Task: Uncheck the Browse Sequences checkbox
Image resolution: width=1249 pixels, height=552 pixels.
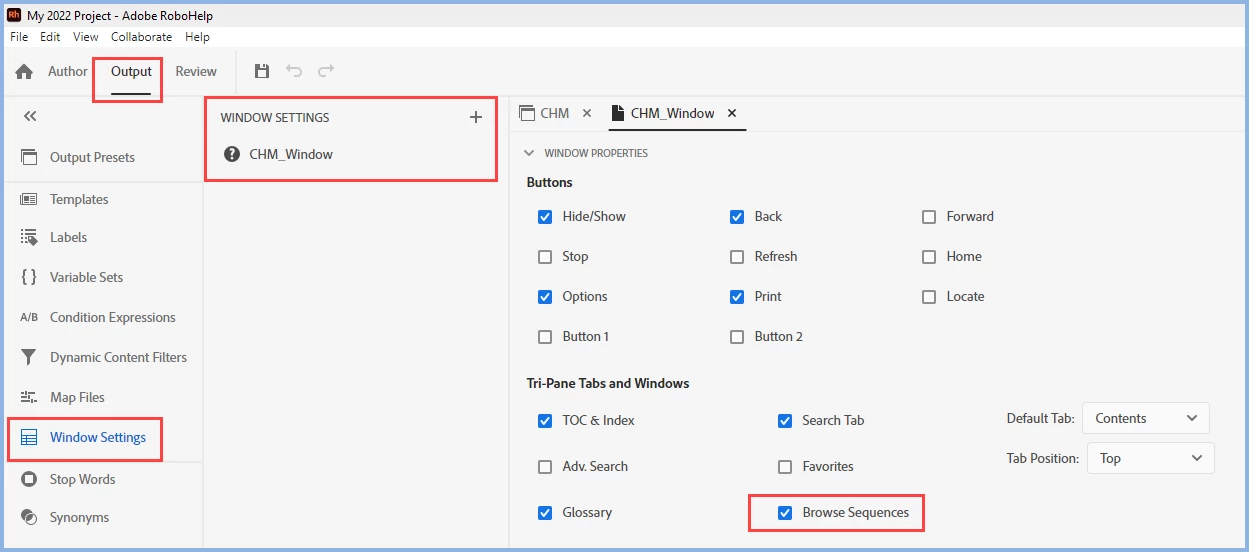Action: 785,512
